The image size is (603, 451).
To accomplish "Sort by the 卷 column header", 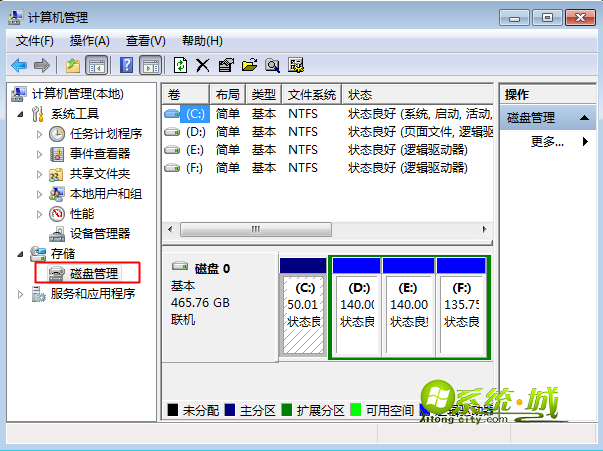I will point(186,94).
